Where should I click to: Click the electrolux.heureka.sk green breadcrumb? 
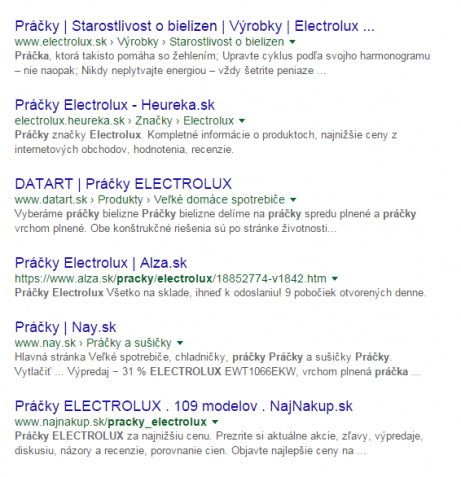(x=70, y=121)
